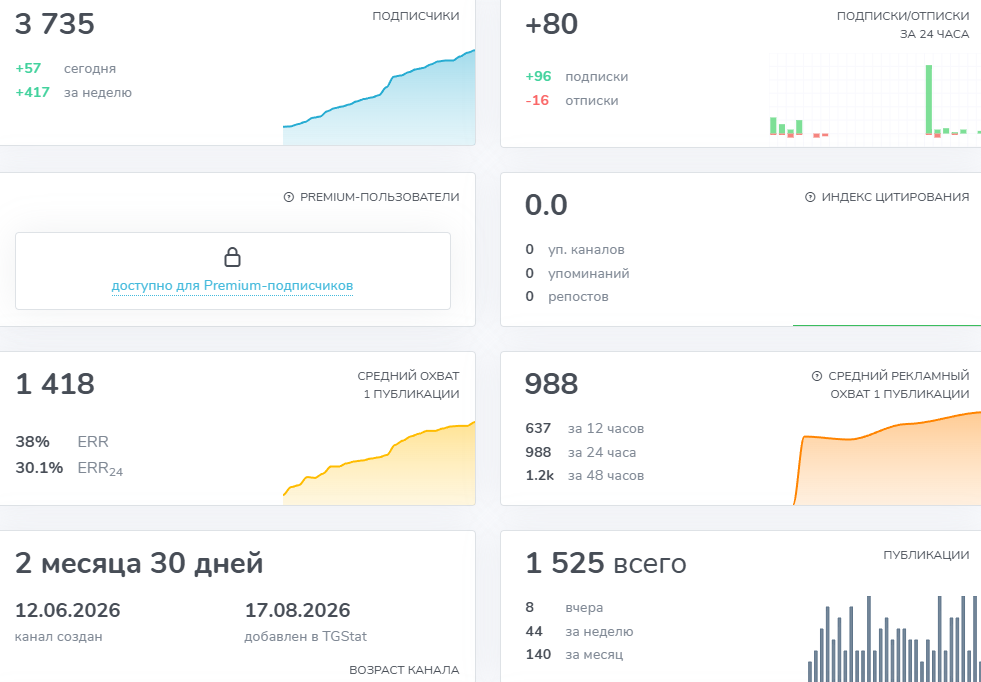Click the "уп. каналов" row
981x682 pixels.
pyautogui.click(x=575, y=250)
